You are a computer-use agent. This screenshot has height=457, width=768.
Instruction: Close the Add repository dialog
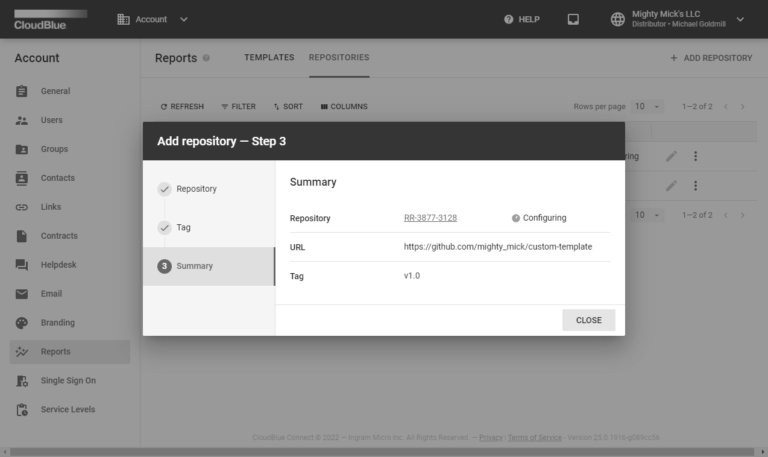pyautogui.click(x=589, y=320)
